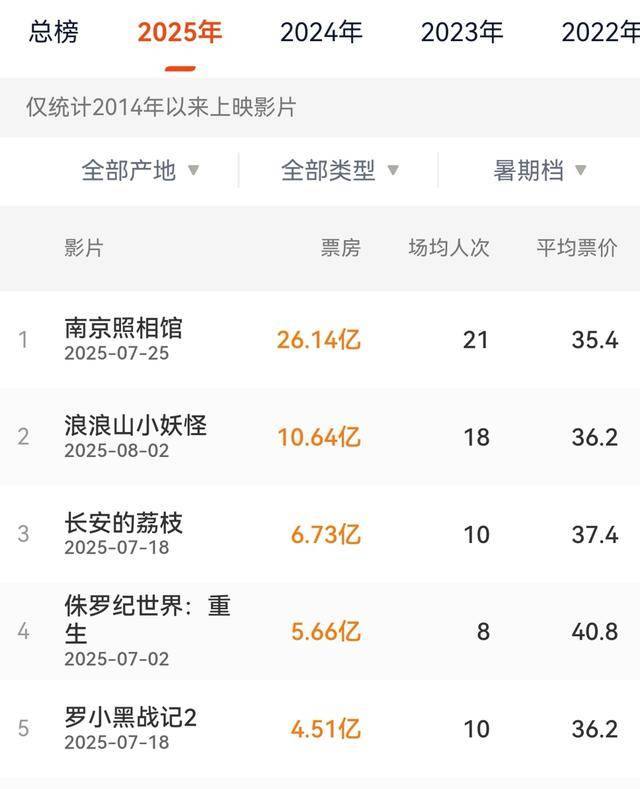This screenshot has height=789, width=640.
Task: Open the film 浪浪山小妖怪
Action: [x=135, y=425]
